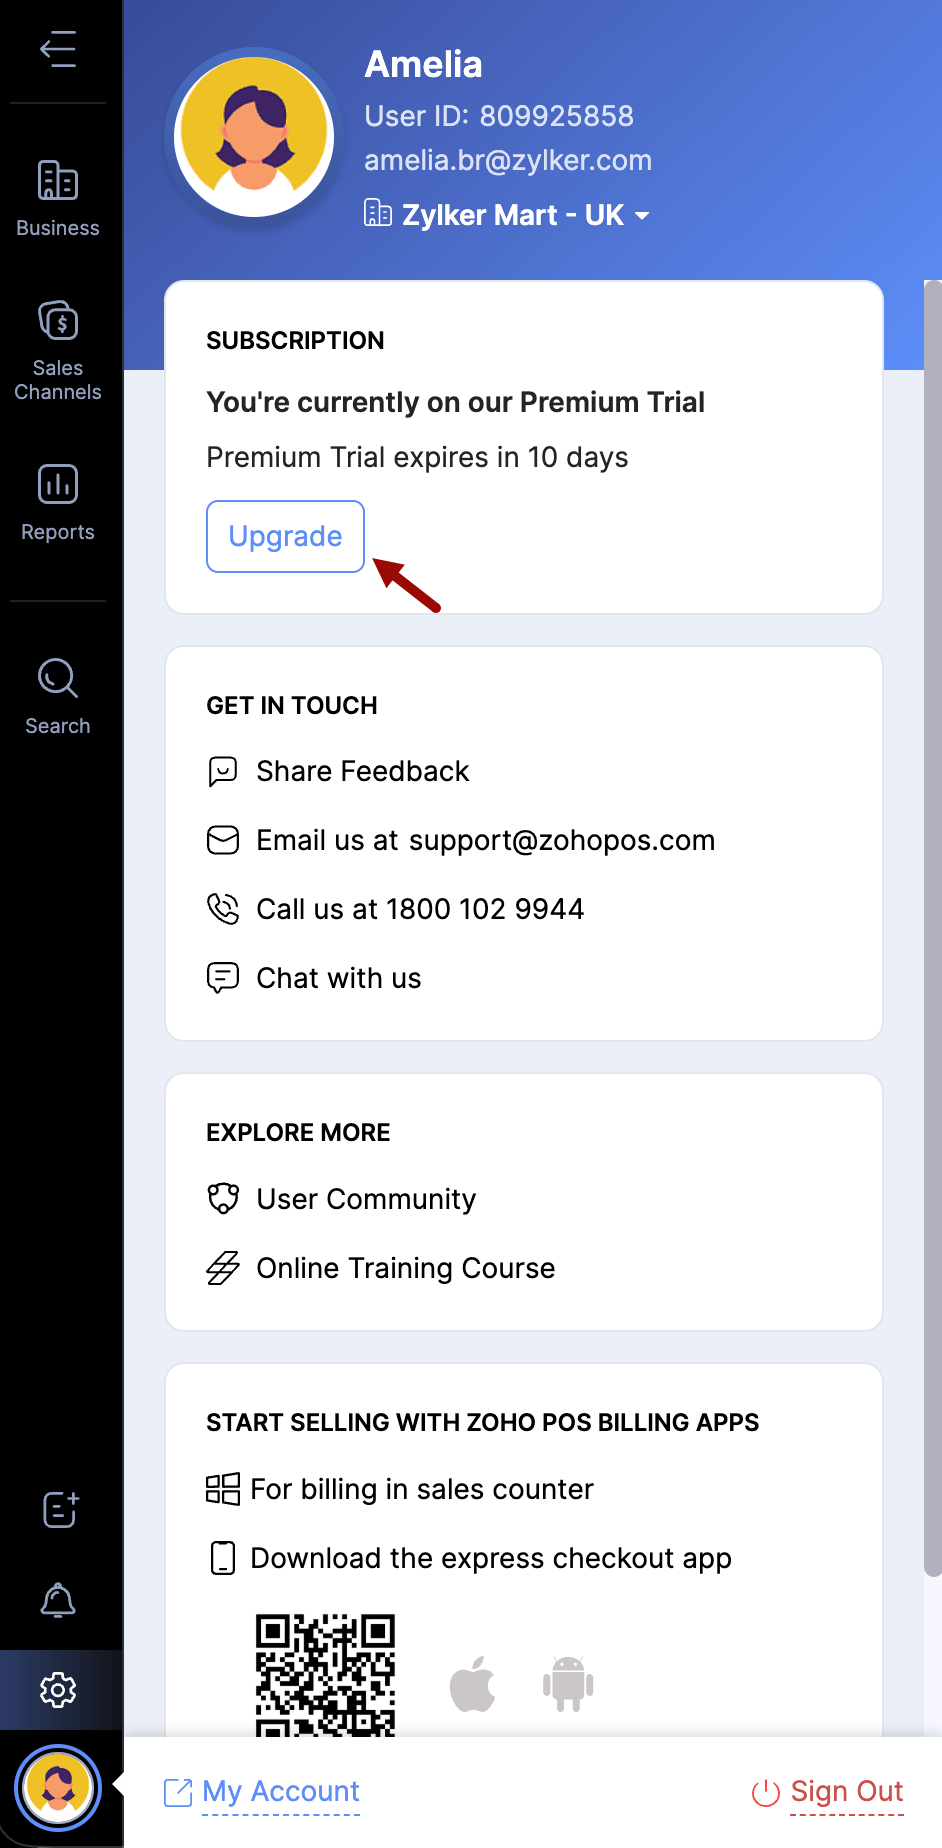Open the Sales Channels section
This screenshot has width=942, height=1848.
click(58, 351)
